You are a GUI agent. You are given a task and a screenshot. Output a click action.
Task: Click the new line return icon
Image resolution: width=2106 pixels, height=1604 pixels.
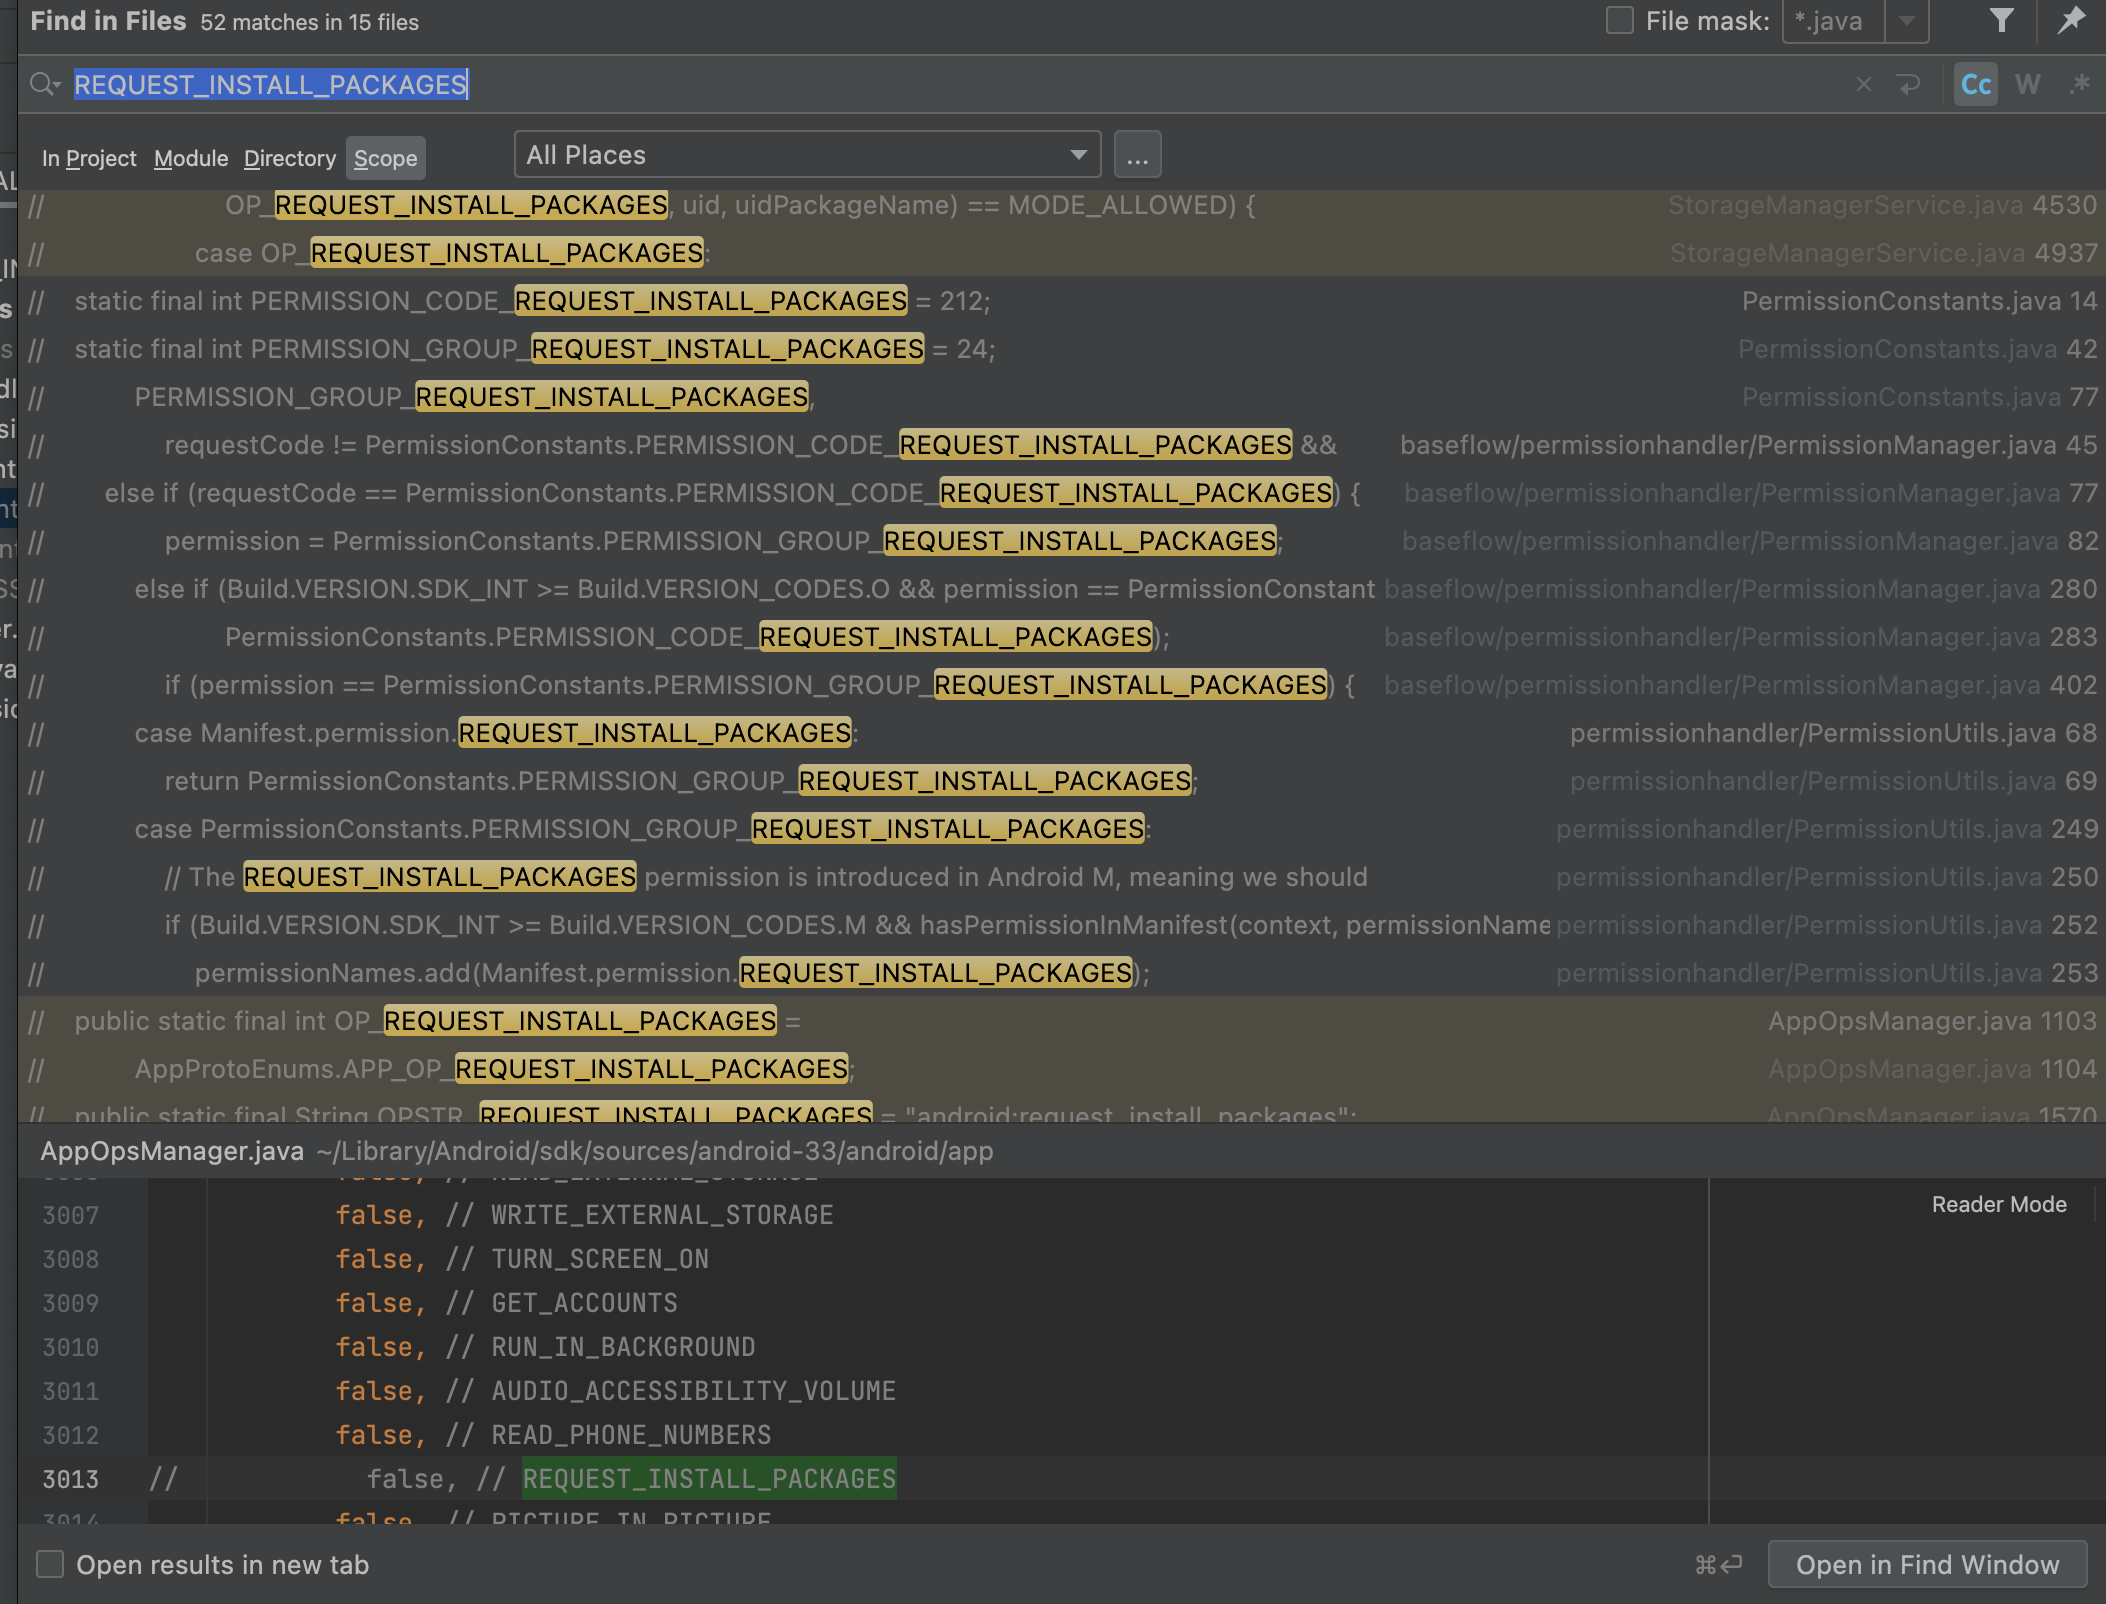(1909, 85)
